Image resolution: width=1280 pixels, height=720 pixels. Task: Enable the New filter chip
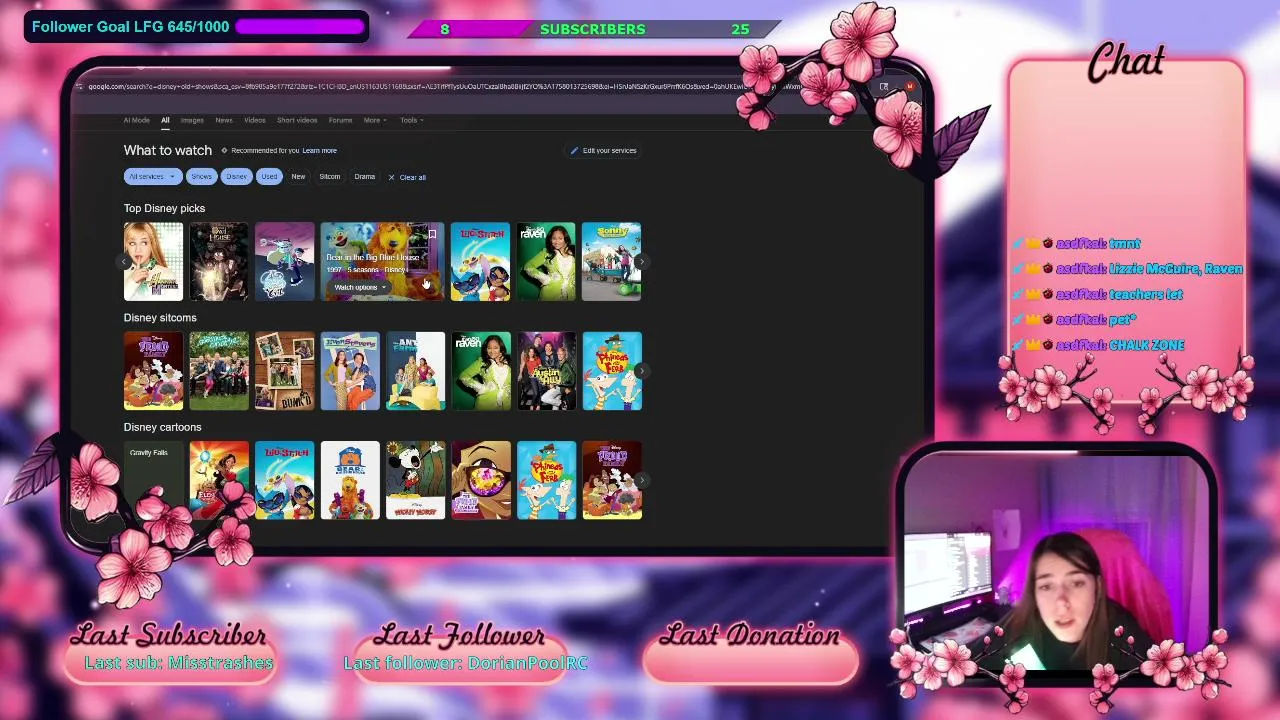[x=298, y=177]
